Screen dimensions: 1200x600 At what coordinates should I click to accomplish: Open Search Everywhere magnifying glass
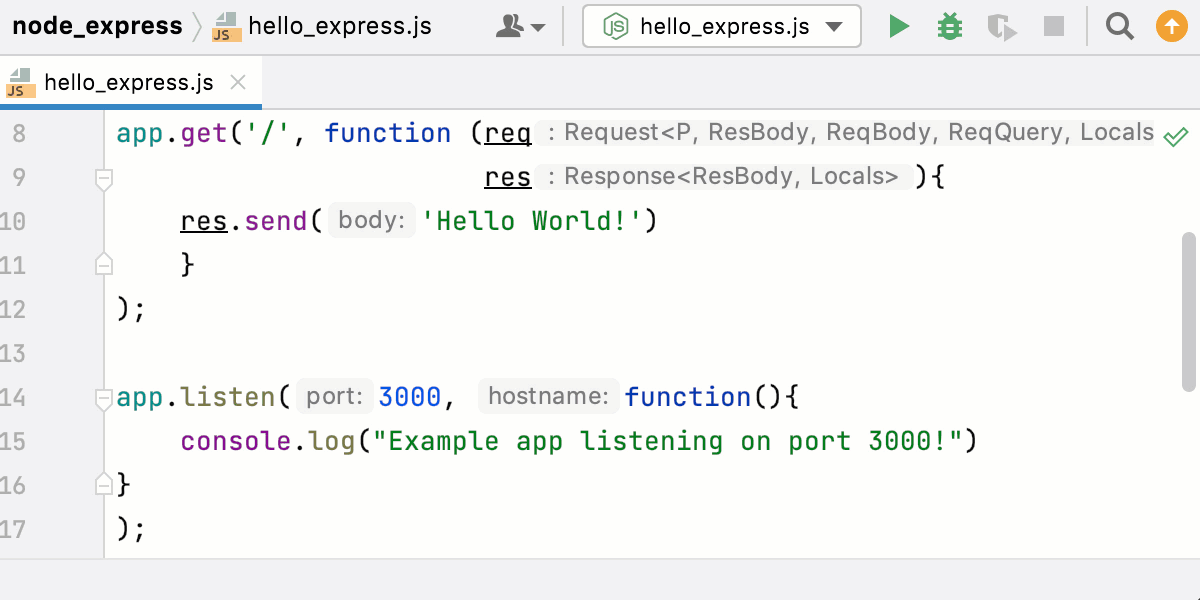[x=1119, y=27]
